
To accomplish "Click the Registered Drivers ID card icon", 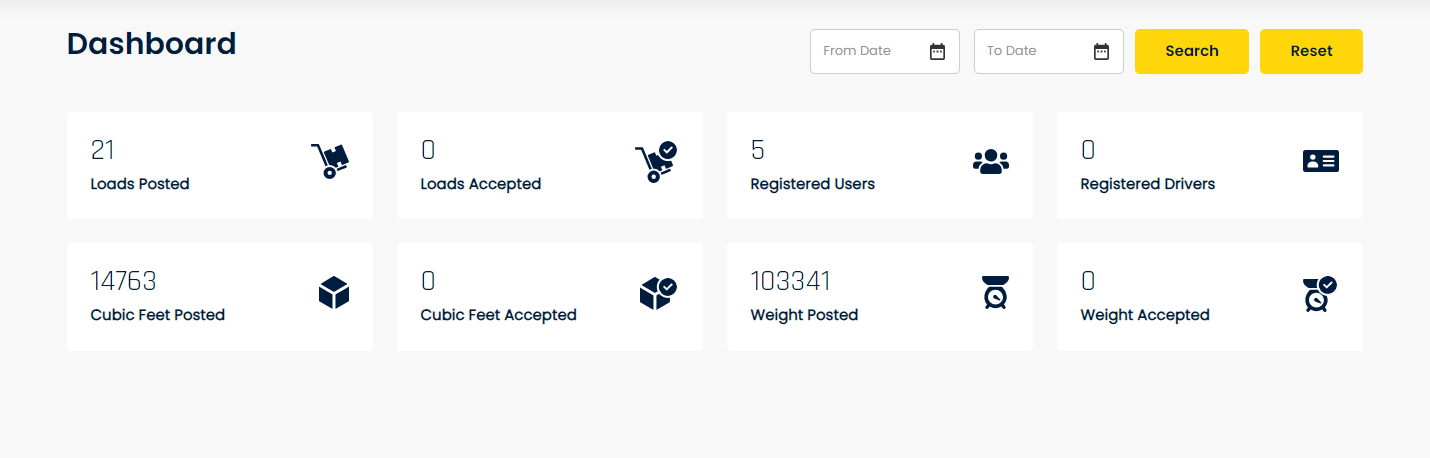I will click(1320, 161).
